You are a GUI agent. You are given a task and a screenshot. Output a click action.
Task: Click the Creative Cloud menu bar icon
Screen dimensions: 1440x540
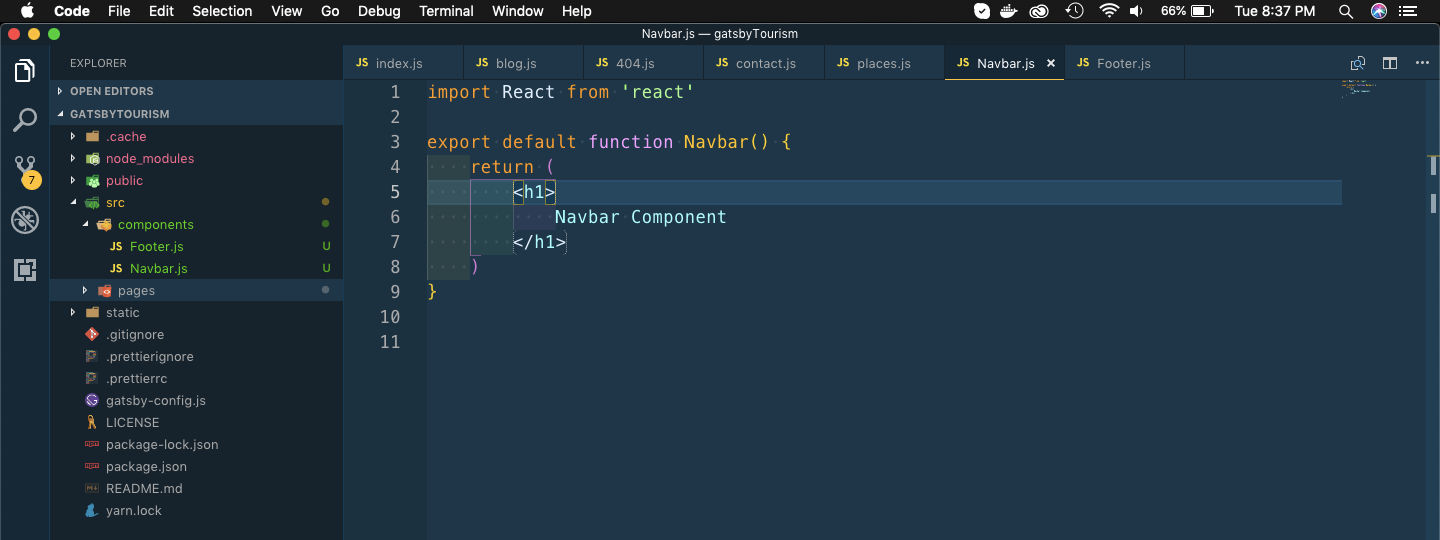pyautogui.click(x=1040, y=11)
